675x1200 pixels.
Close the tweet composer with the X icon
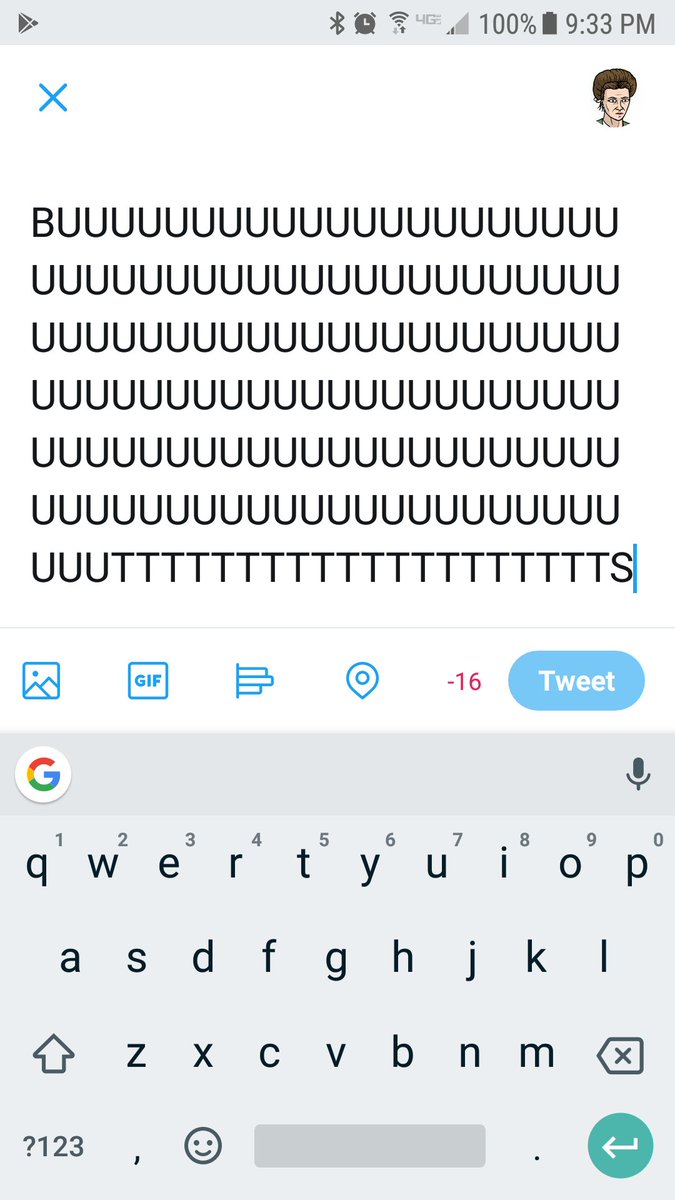pos(52,97)
